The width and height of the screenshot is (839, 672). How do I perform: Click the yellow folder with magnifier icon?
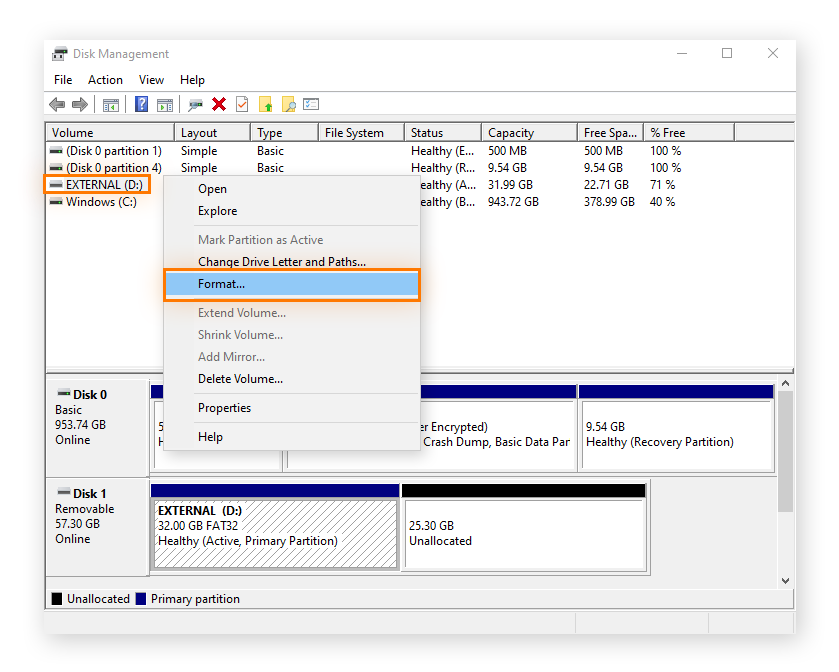pos(288,104)
